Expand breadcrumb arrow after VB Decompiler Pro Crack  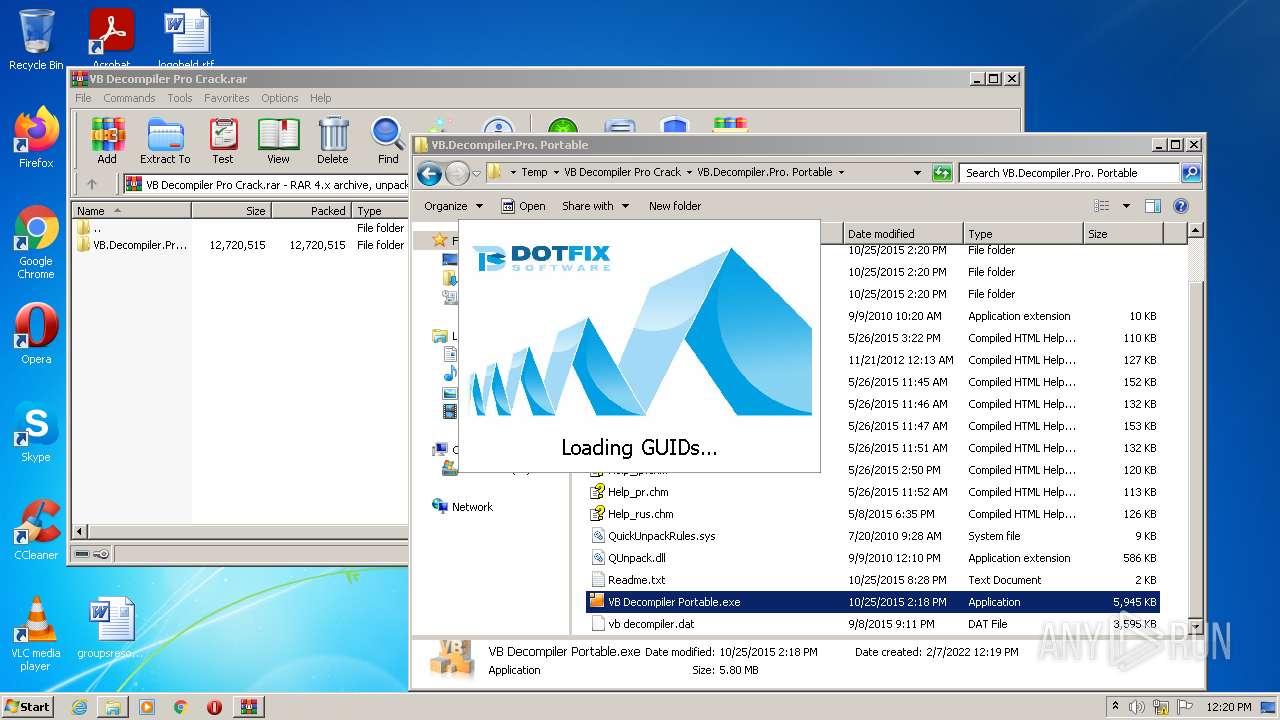688,173
